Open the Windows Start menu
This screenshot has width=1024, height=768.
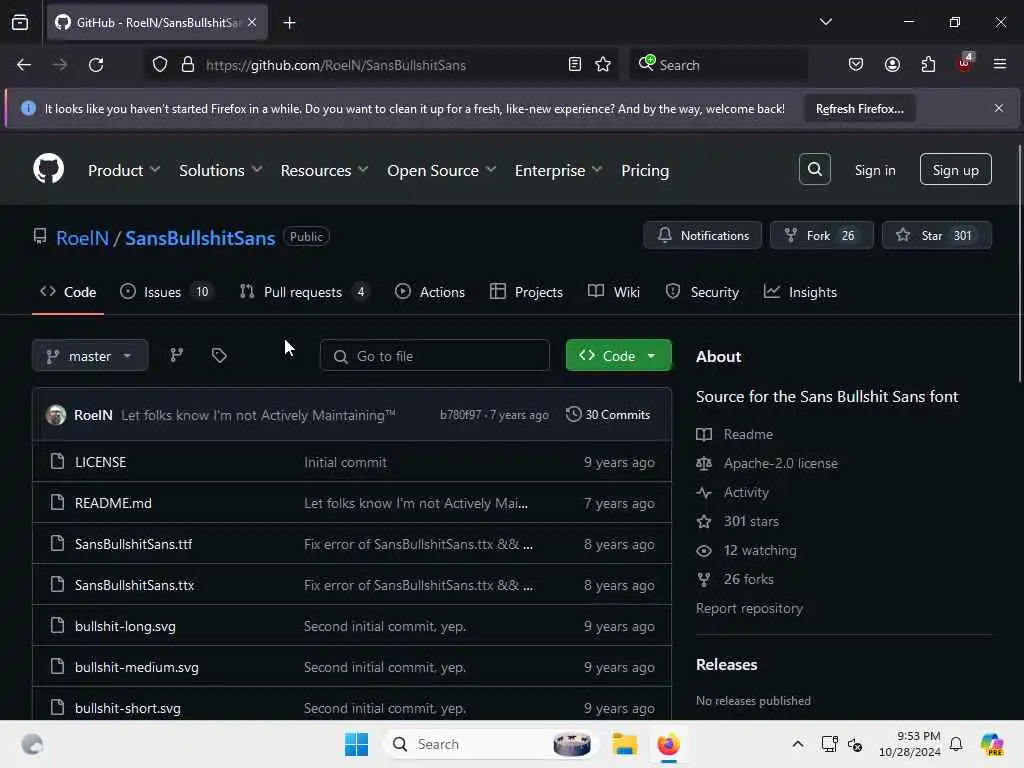357,744
